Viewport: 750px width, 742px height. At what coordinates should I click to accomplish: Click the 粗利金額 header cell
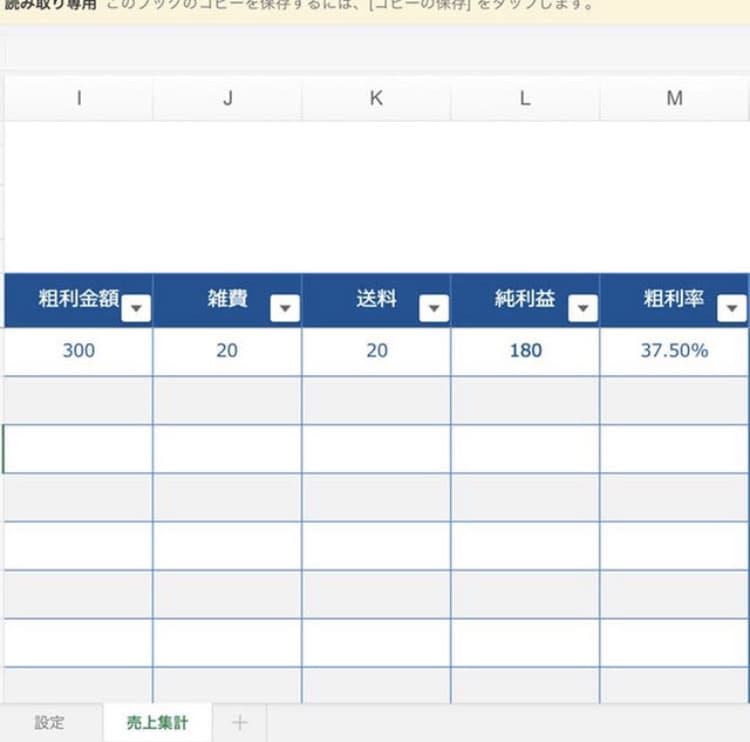tap(79, 300)
